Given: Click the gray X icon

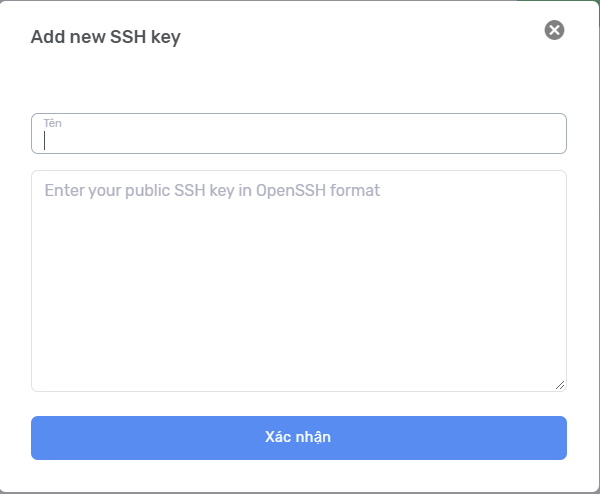Looking at the screenshot, I should tap(554, 30).
